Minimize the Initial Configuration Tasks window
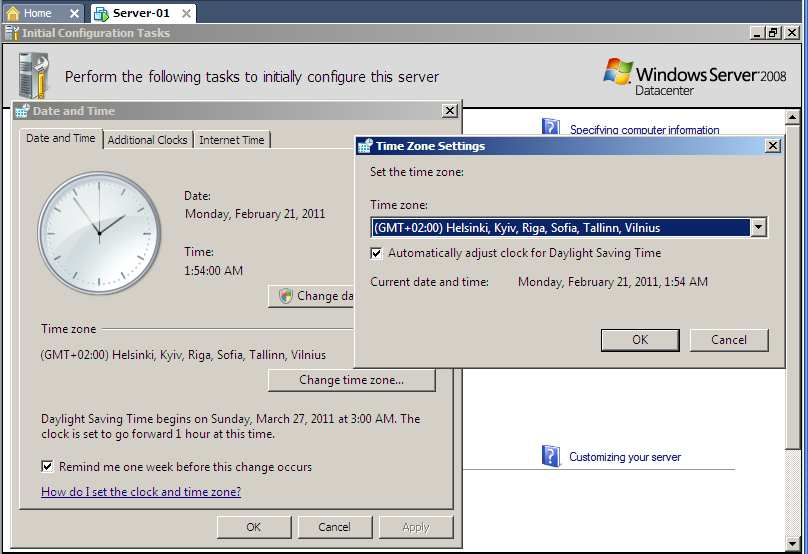 click(x=756, y=33)
